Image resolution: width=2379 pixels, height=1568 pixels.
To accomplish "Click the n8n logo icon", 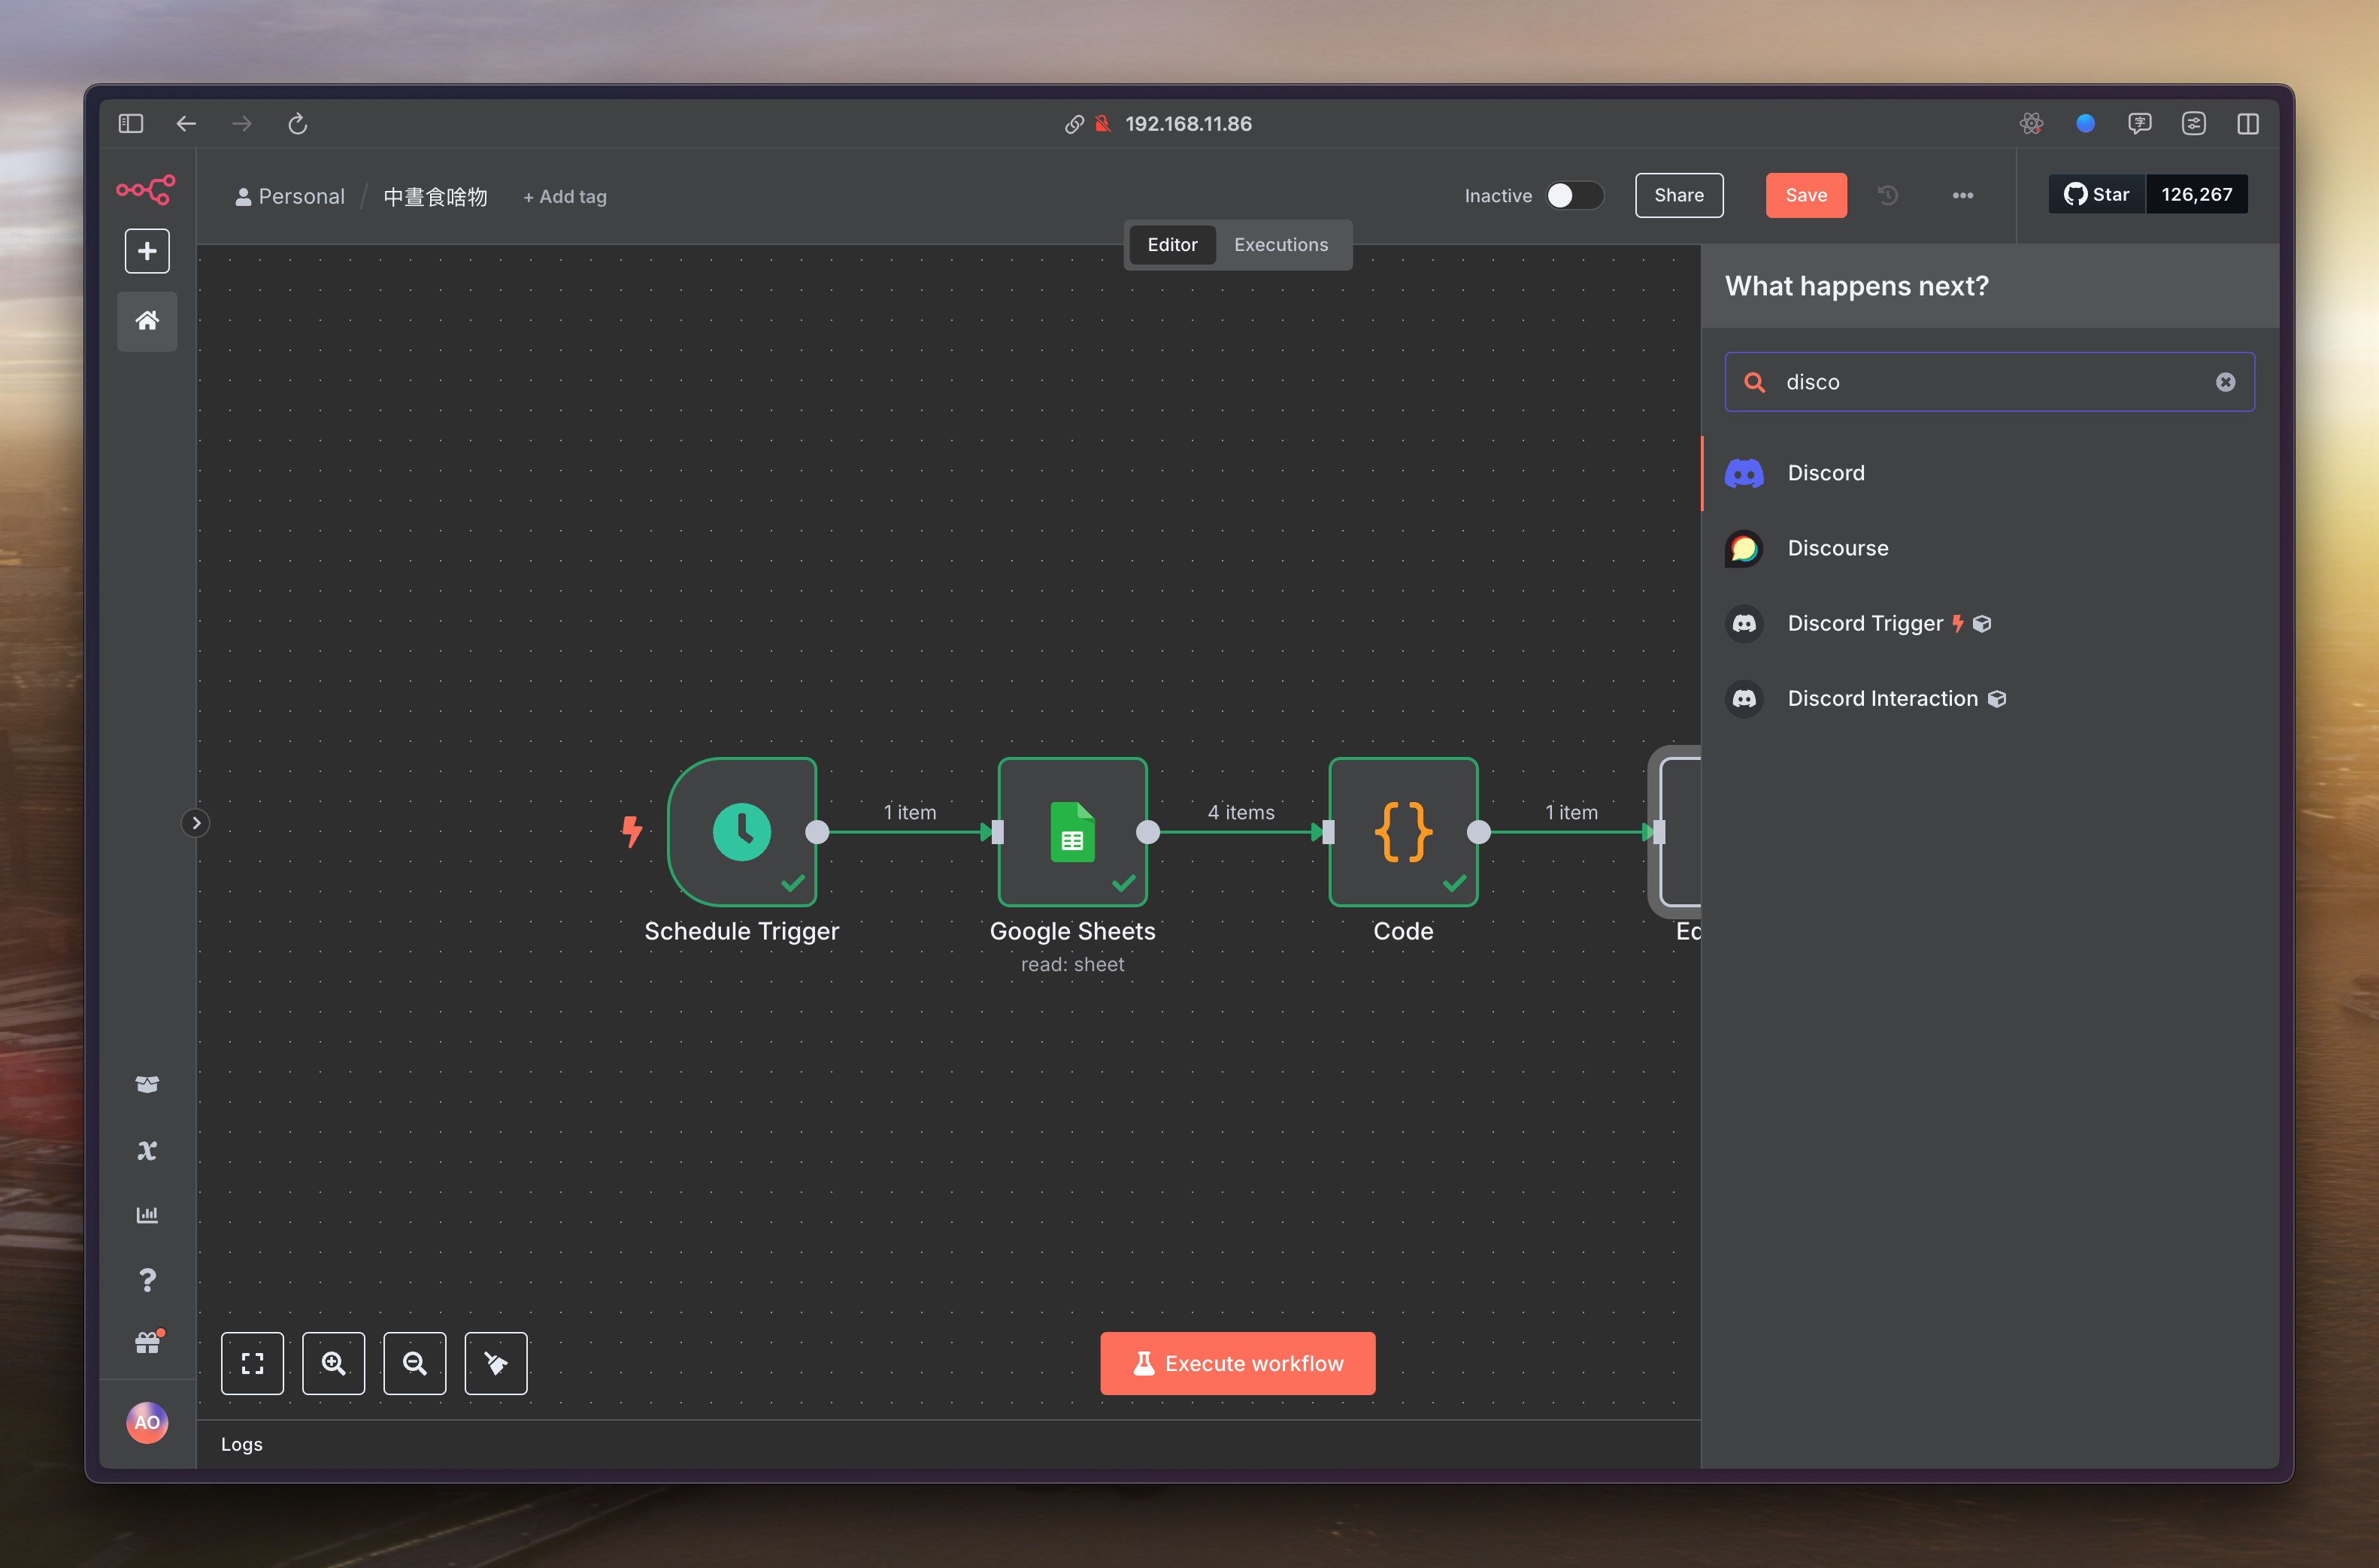I will 146,189.
